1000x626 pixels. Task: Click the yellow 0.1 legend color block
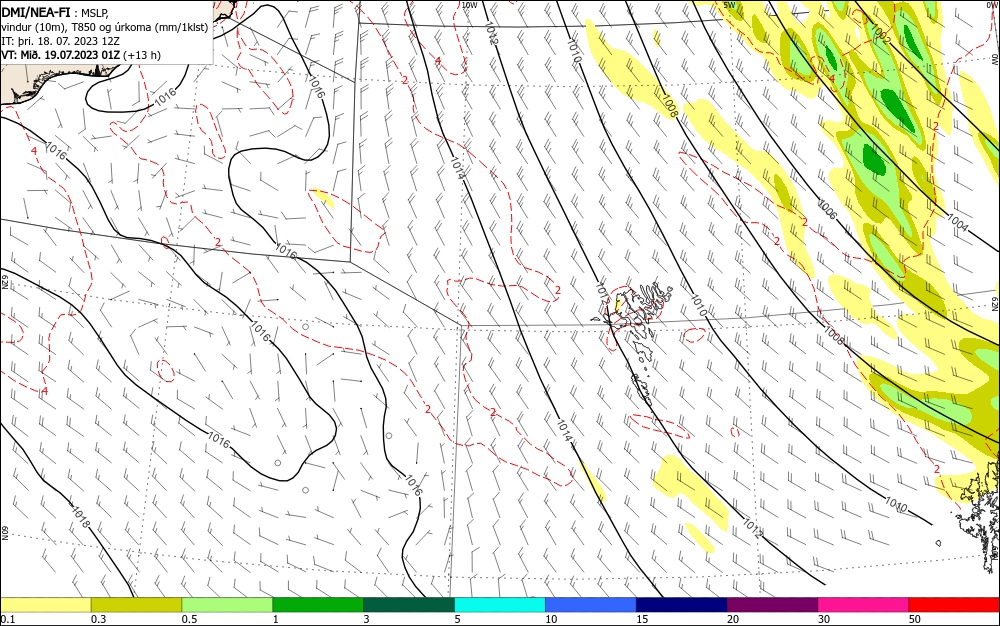(45, 605)
